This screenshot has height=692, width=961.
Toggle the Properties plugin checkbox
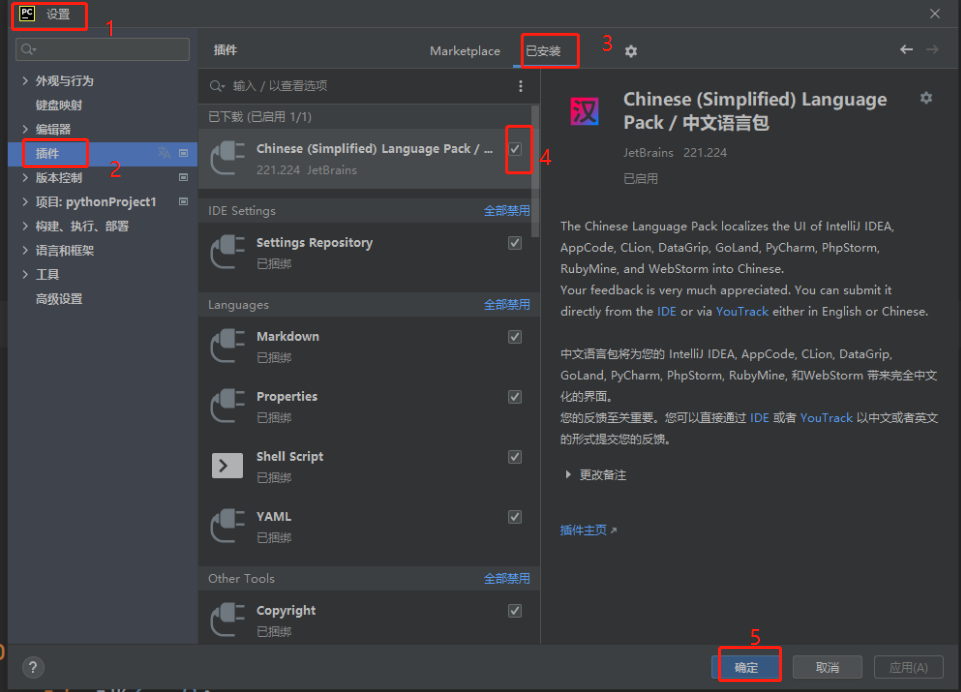coord(515,397)
